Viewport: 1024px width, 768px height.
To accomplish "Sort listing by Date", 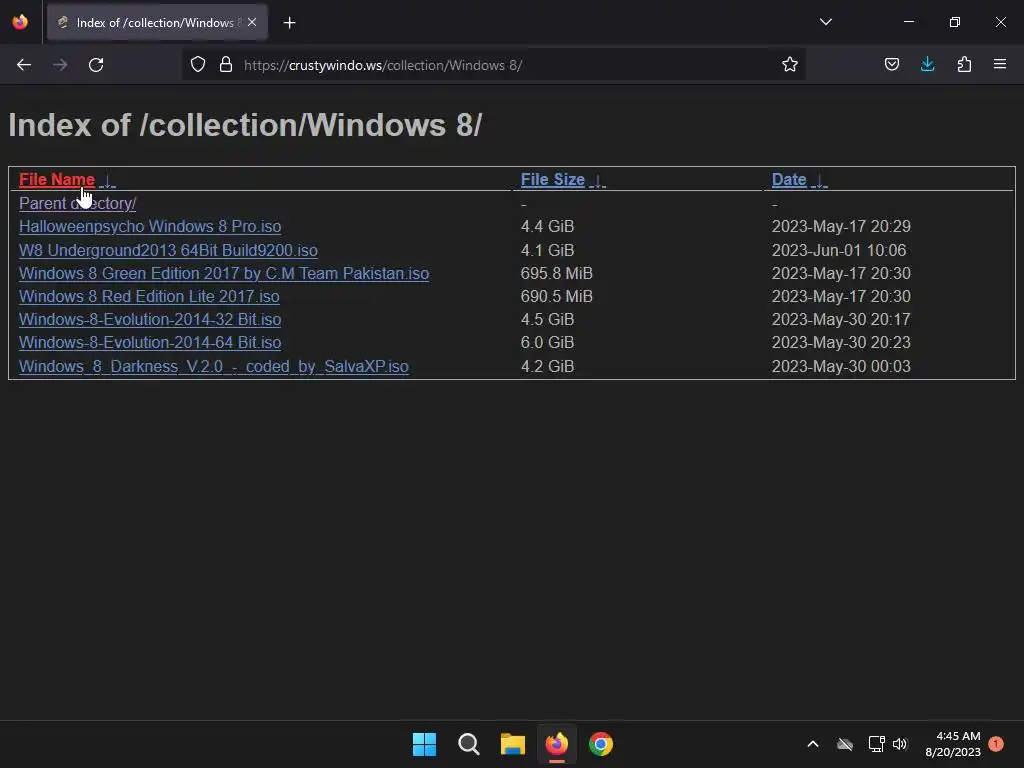I will [x=789, y=179].
